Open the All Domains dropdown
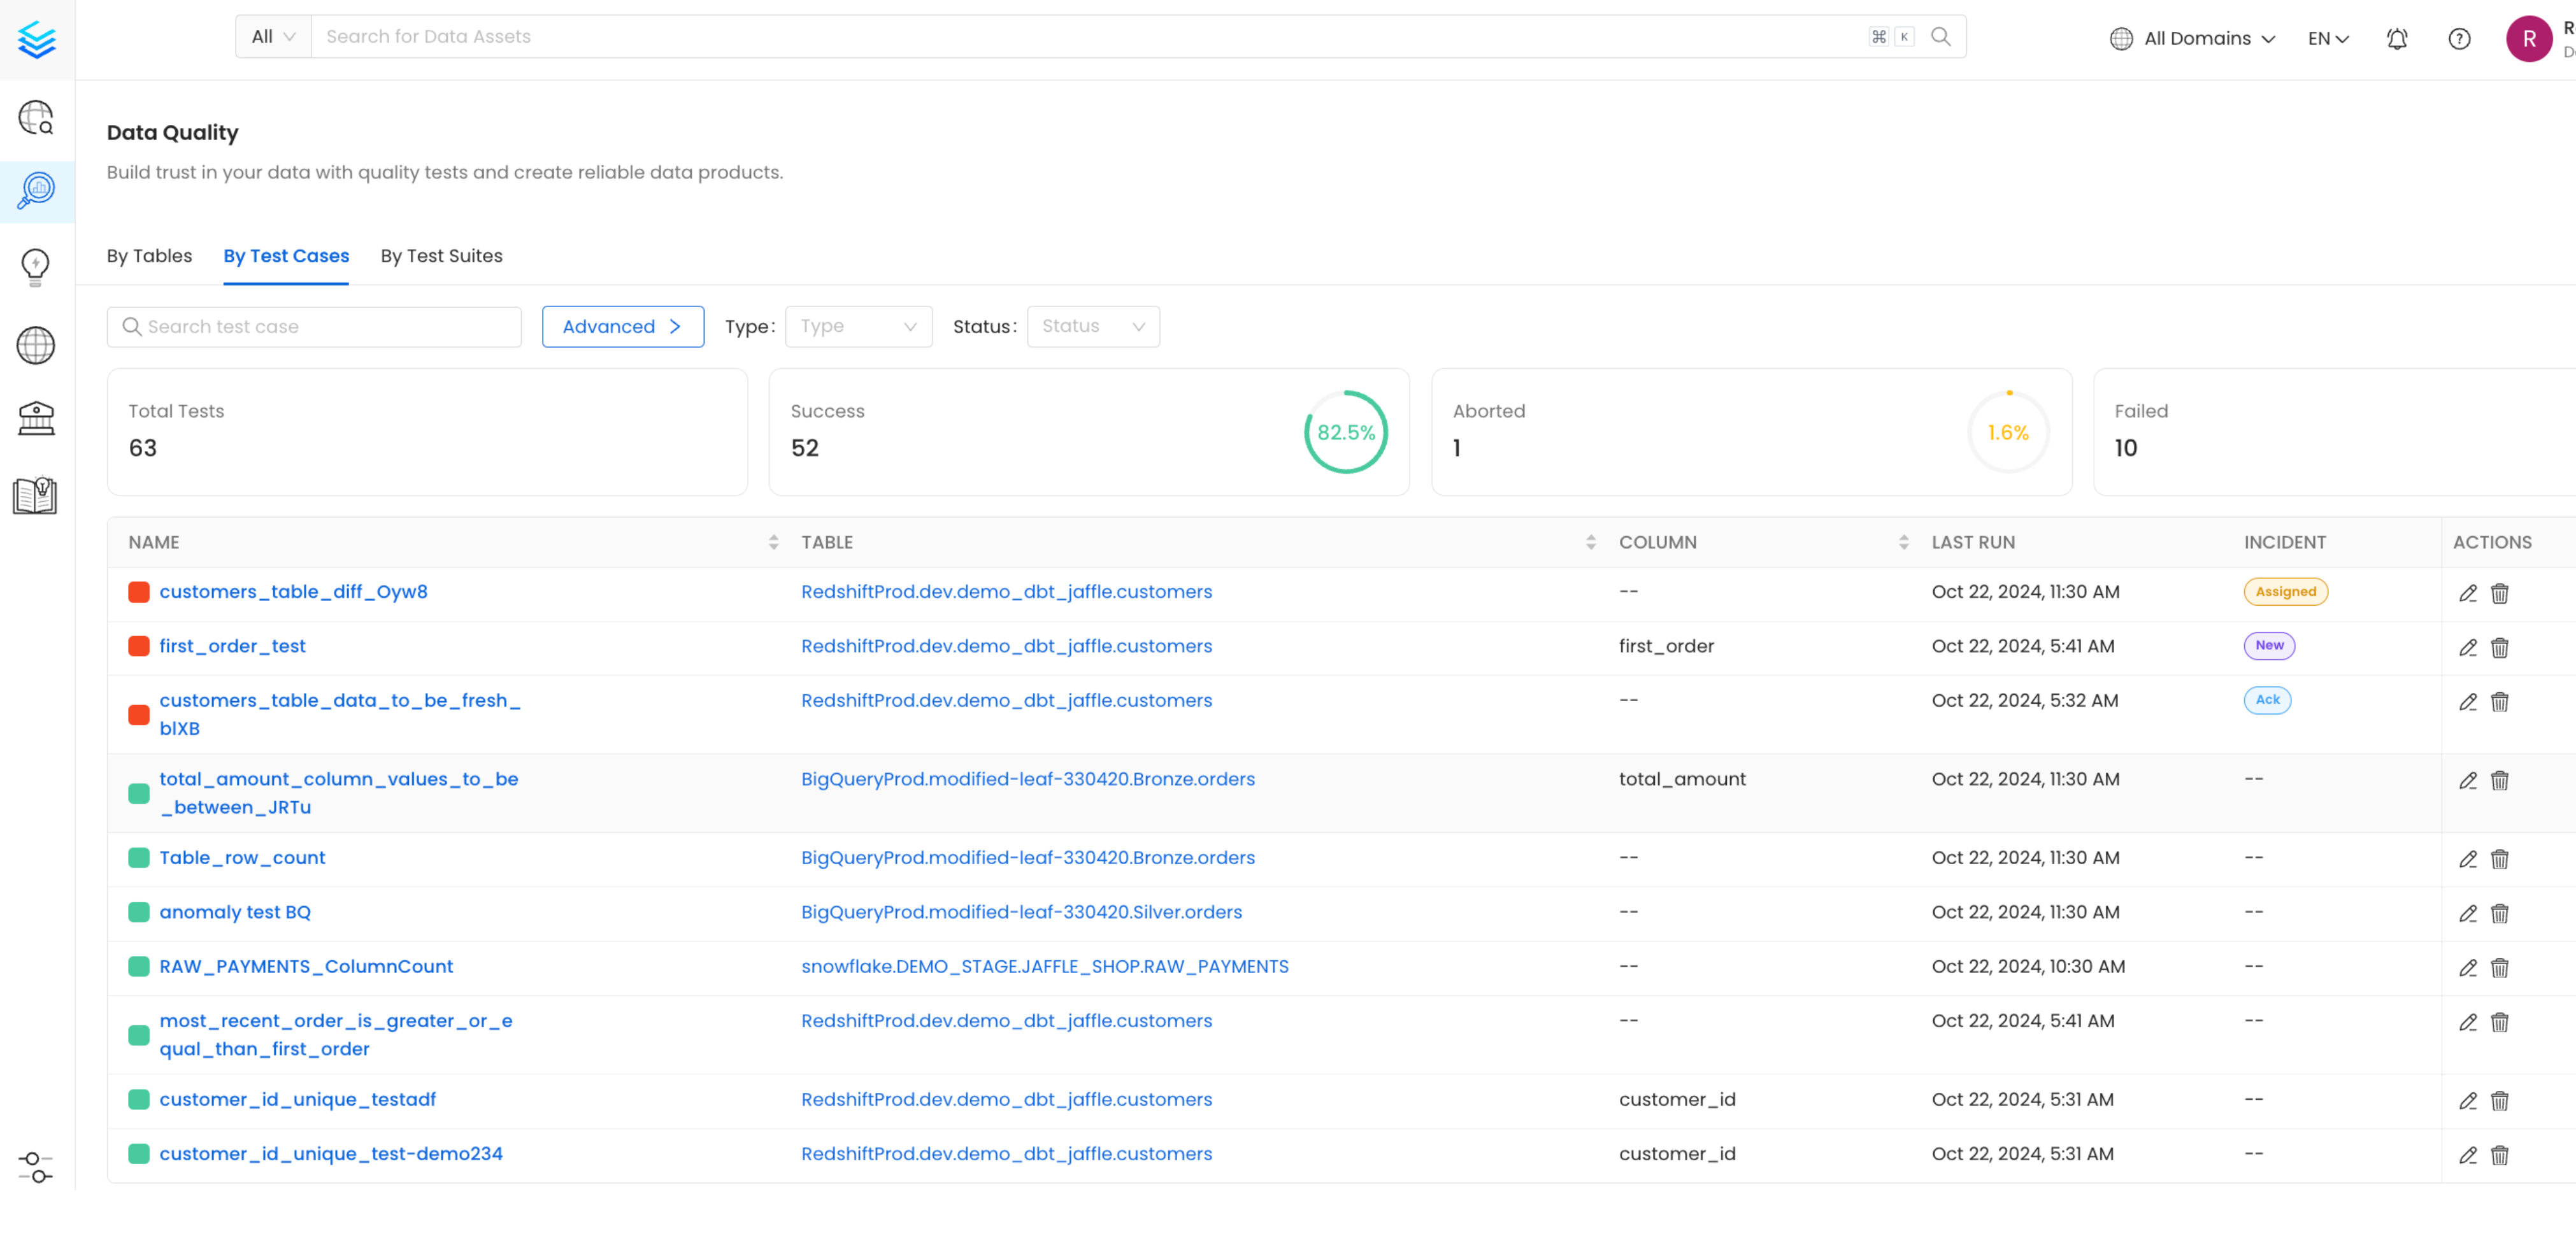 click(x=2192, y=38)
